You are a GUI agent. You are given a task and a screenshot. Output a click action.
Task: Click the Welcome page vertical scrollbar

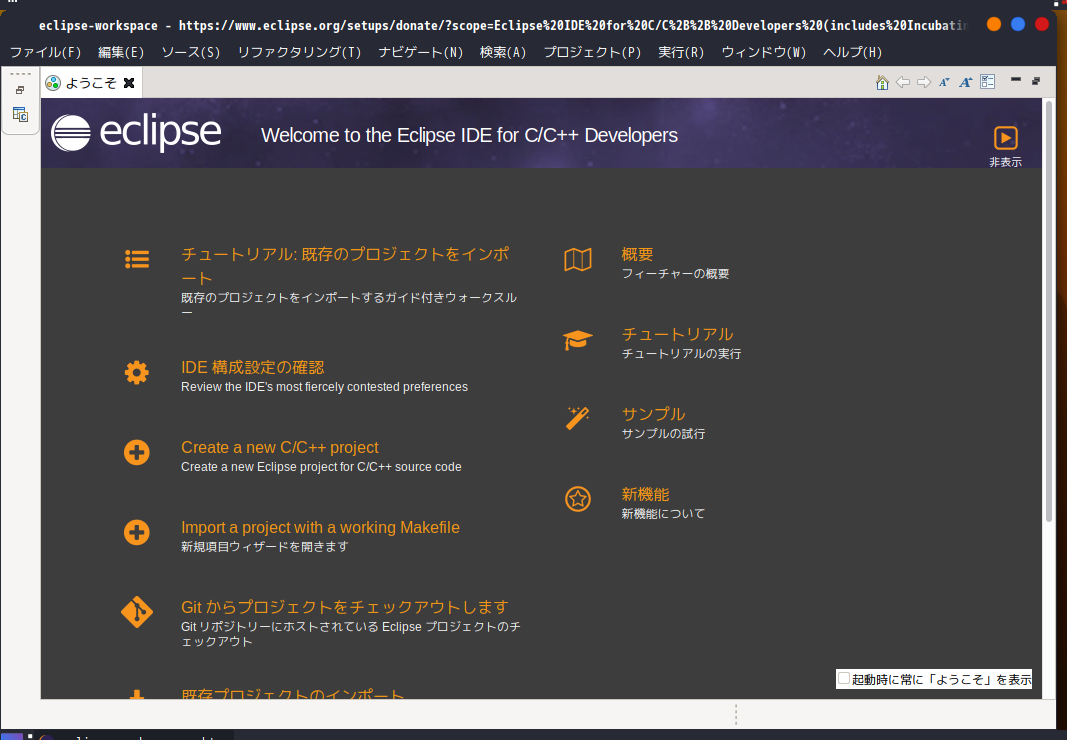tap(1049, 311)
